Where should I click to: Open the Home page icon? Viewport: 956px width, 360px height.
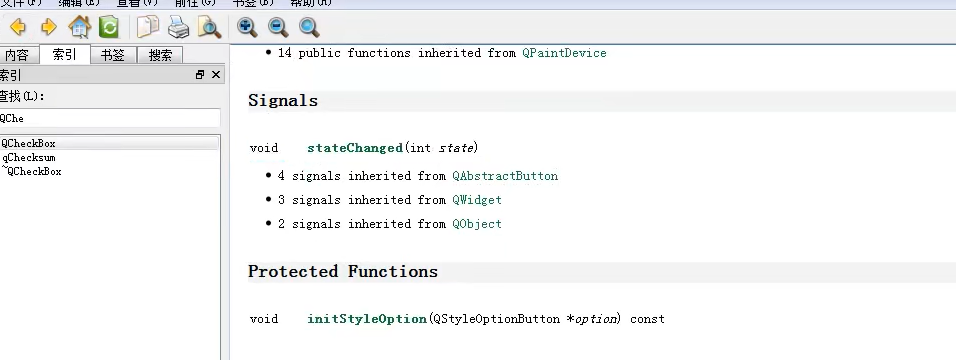[x=80, y=27]
